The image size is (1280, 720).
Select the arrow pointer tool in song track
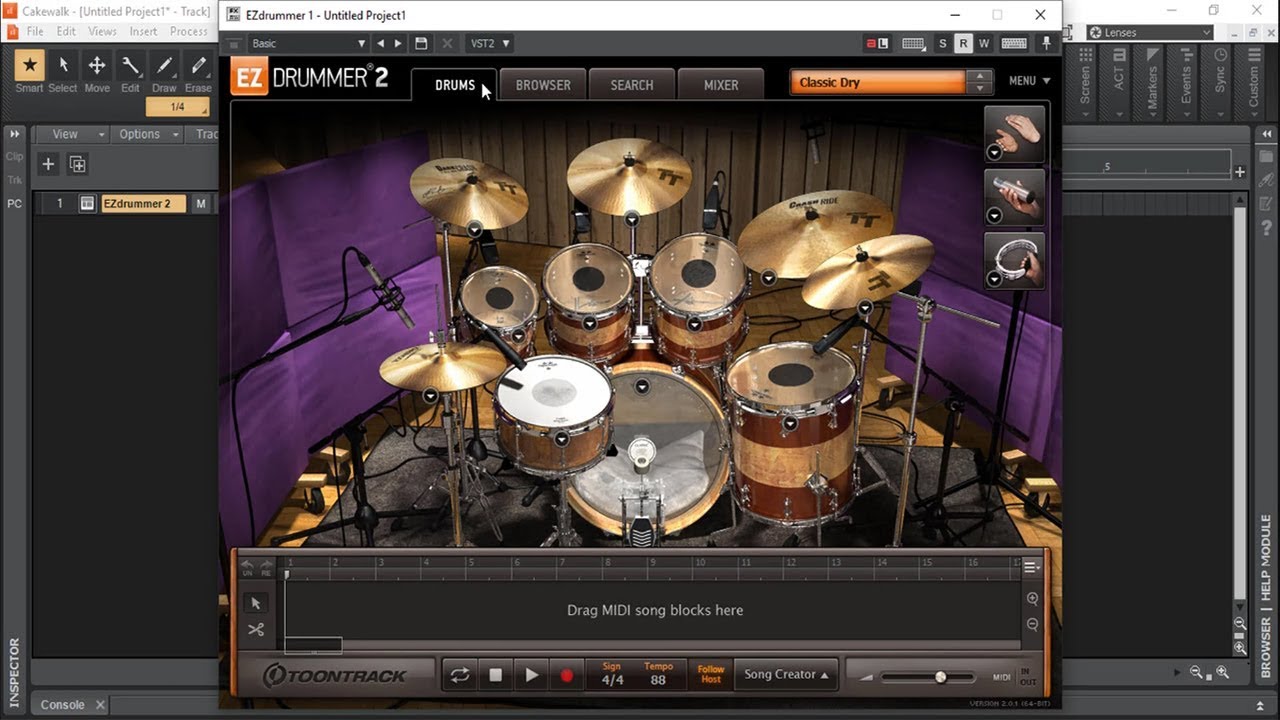pos(255,603)
